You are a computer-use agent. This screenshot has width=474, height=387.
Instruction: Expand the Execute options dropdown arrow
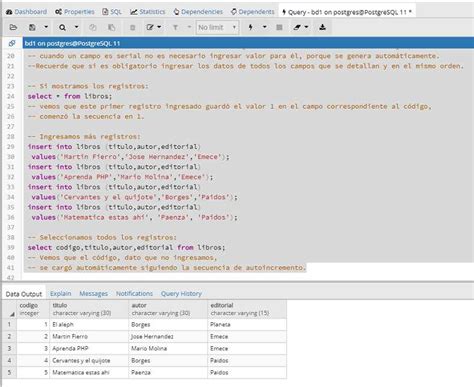click(x=265, y=27)
